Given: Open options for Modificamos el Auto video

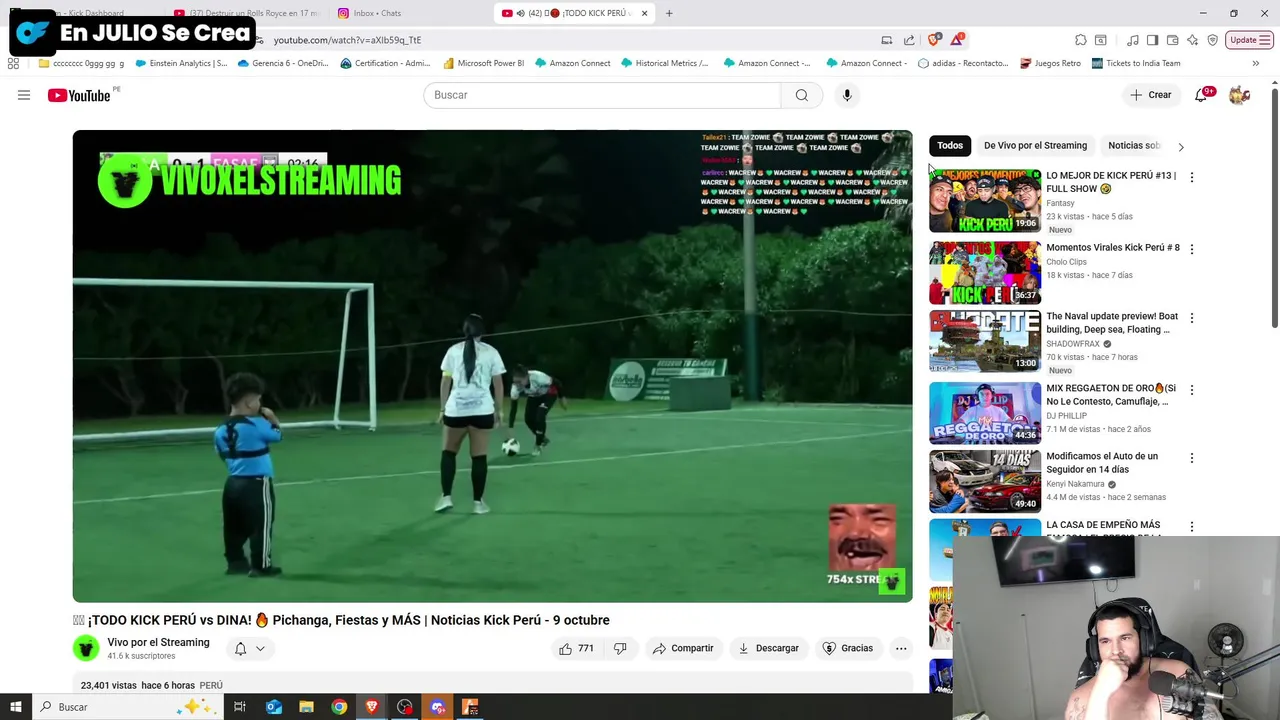Looking at the screenshot, I should coord(1191,458).
